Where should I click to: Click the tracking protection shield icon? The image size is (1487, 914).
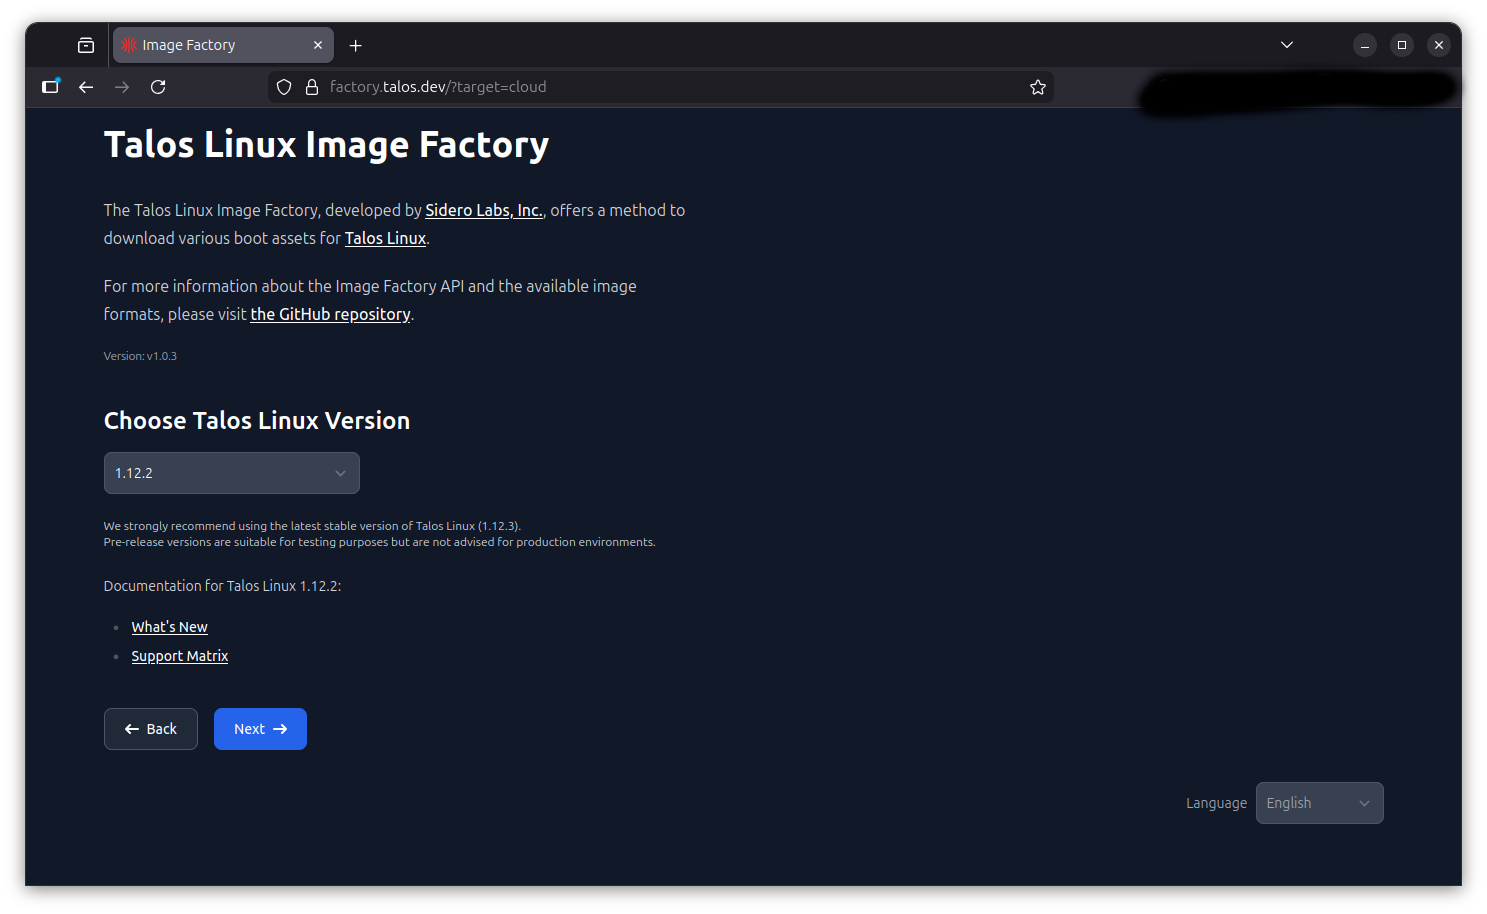coord(284,87)
